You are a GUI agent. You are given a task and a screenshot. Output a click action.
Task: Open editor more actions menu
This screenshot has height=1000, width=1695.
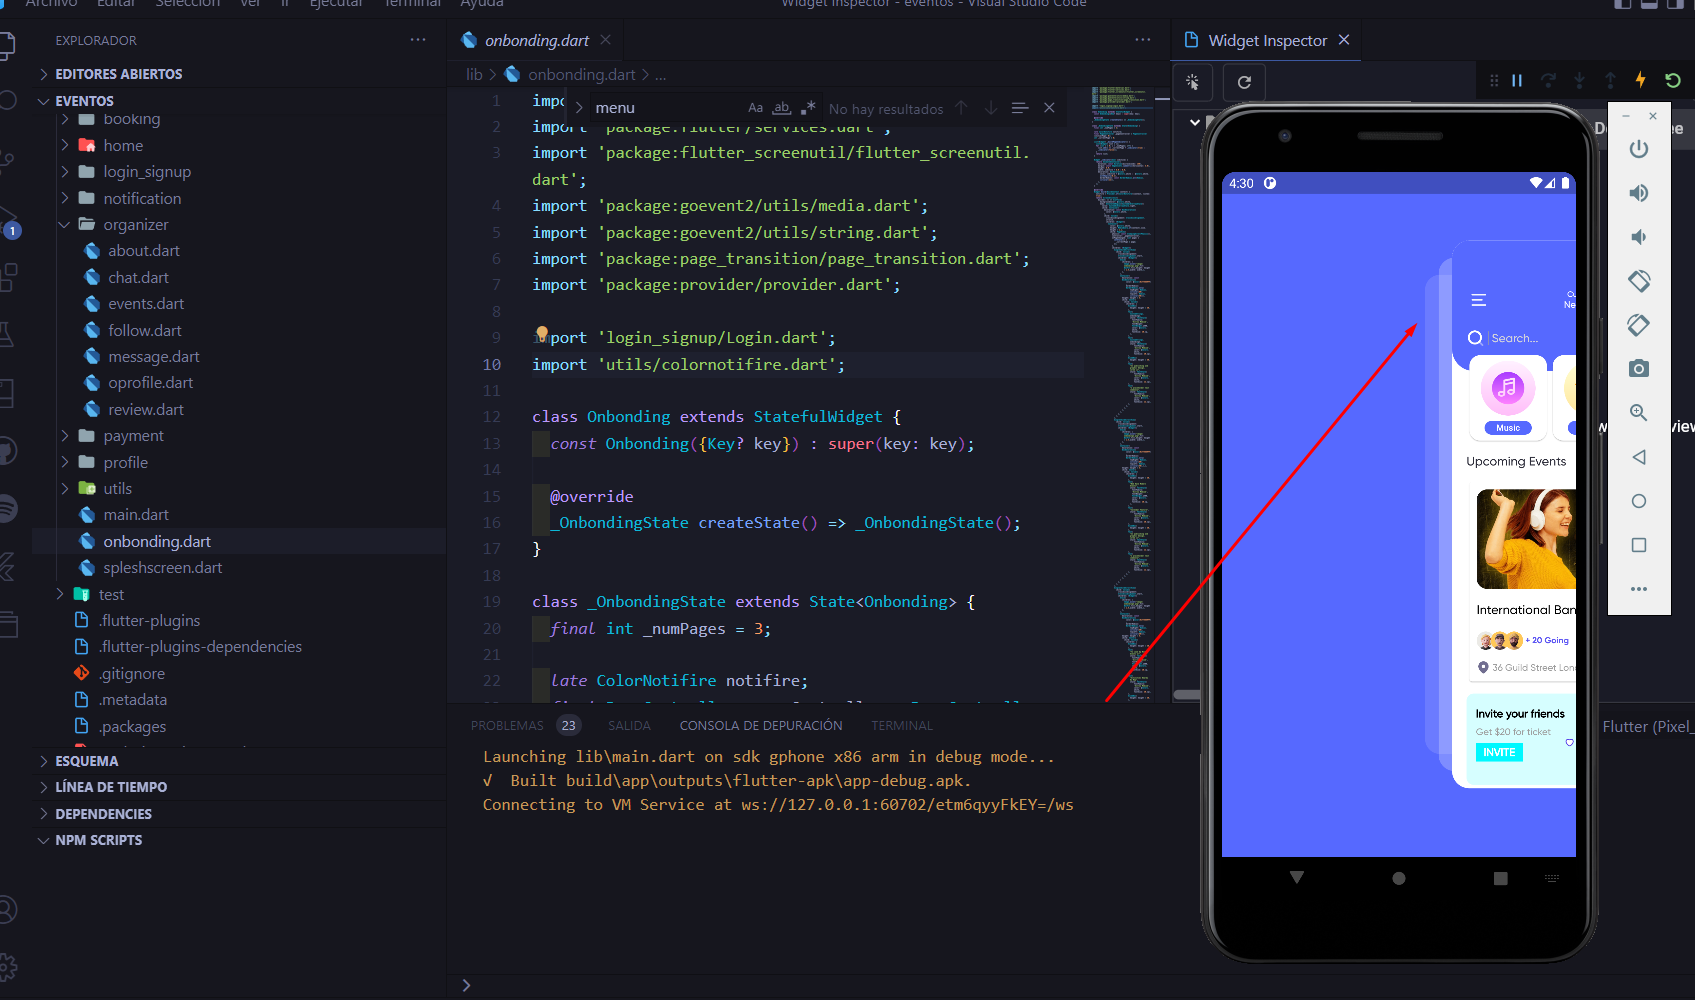click(1143, 40)
